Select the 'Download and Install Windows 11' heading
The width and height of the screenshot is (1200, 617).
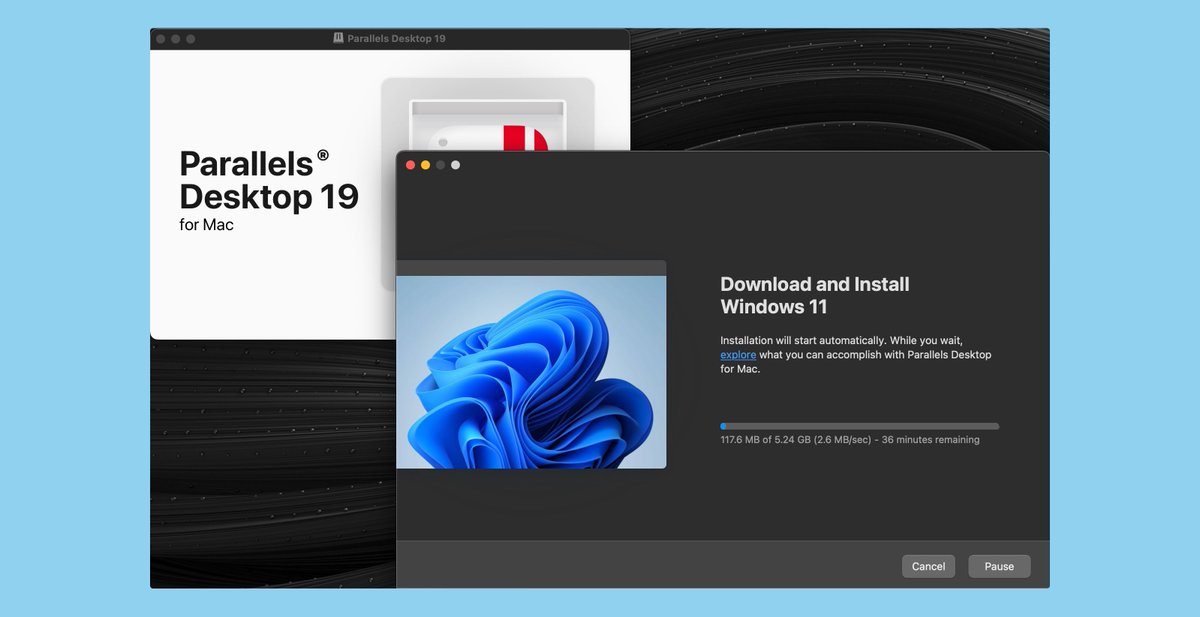814,295
